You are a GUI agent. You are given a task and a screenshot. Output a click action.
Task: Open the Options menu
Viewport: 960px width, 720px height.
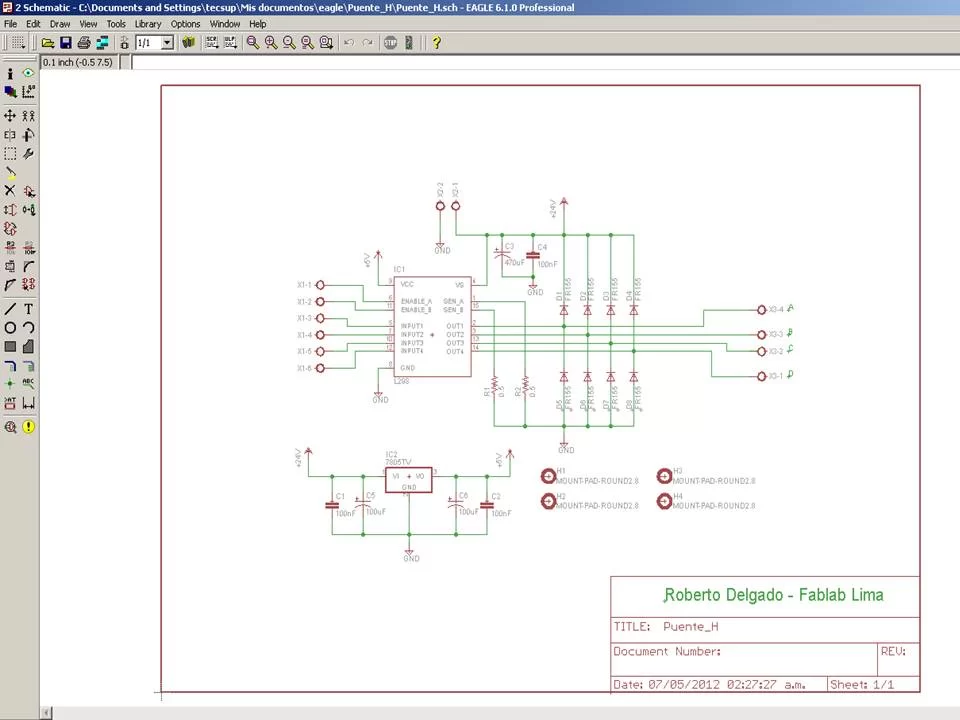pos(185,23)
